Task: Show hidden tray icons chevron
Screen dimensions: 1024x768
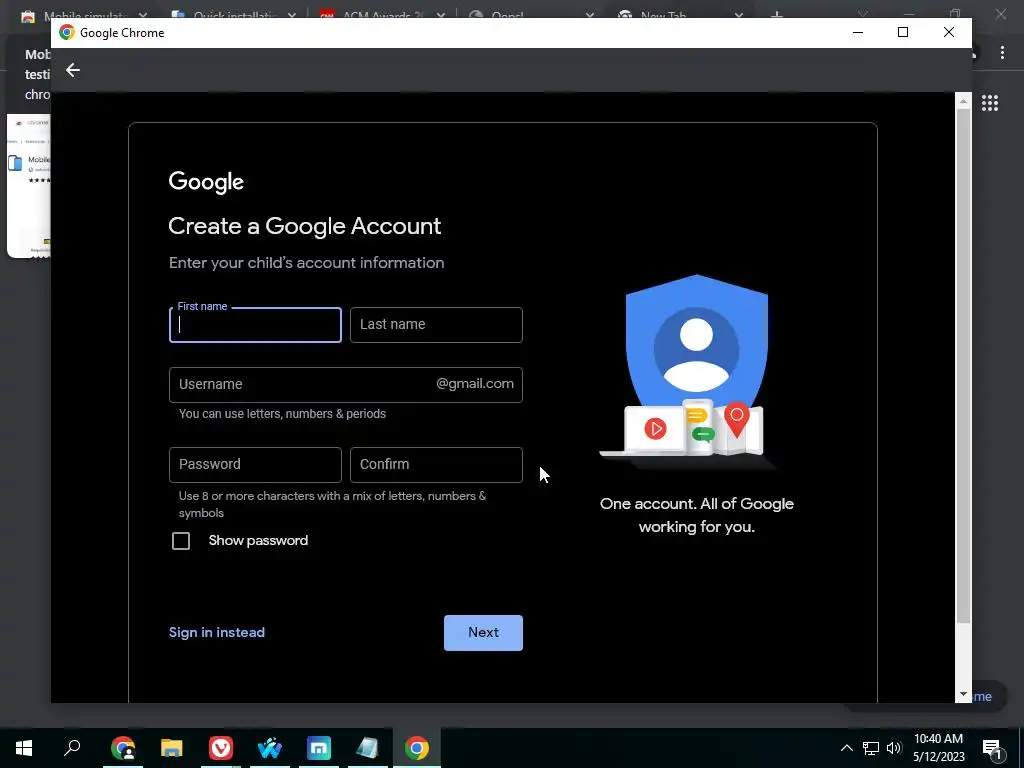Action: (x=846, y=748)
